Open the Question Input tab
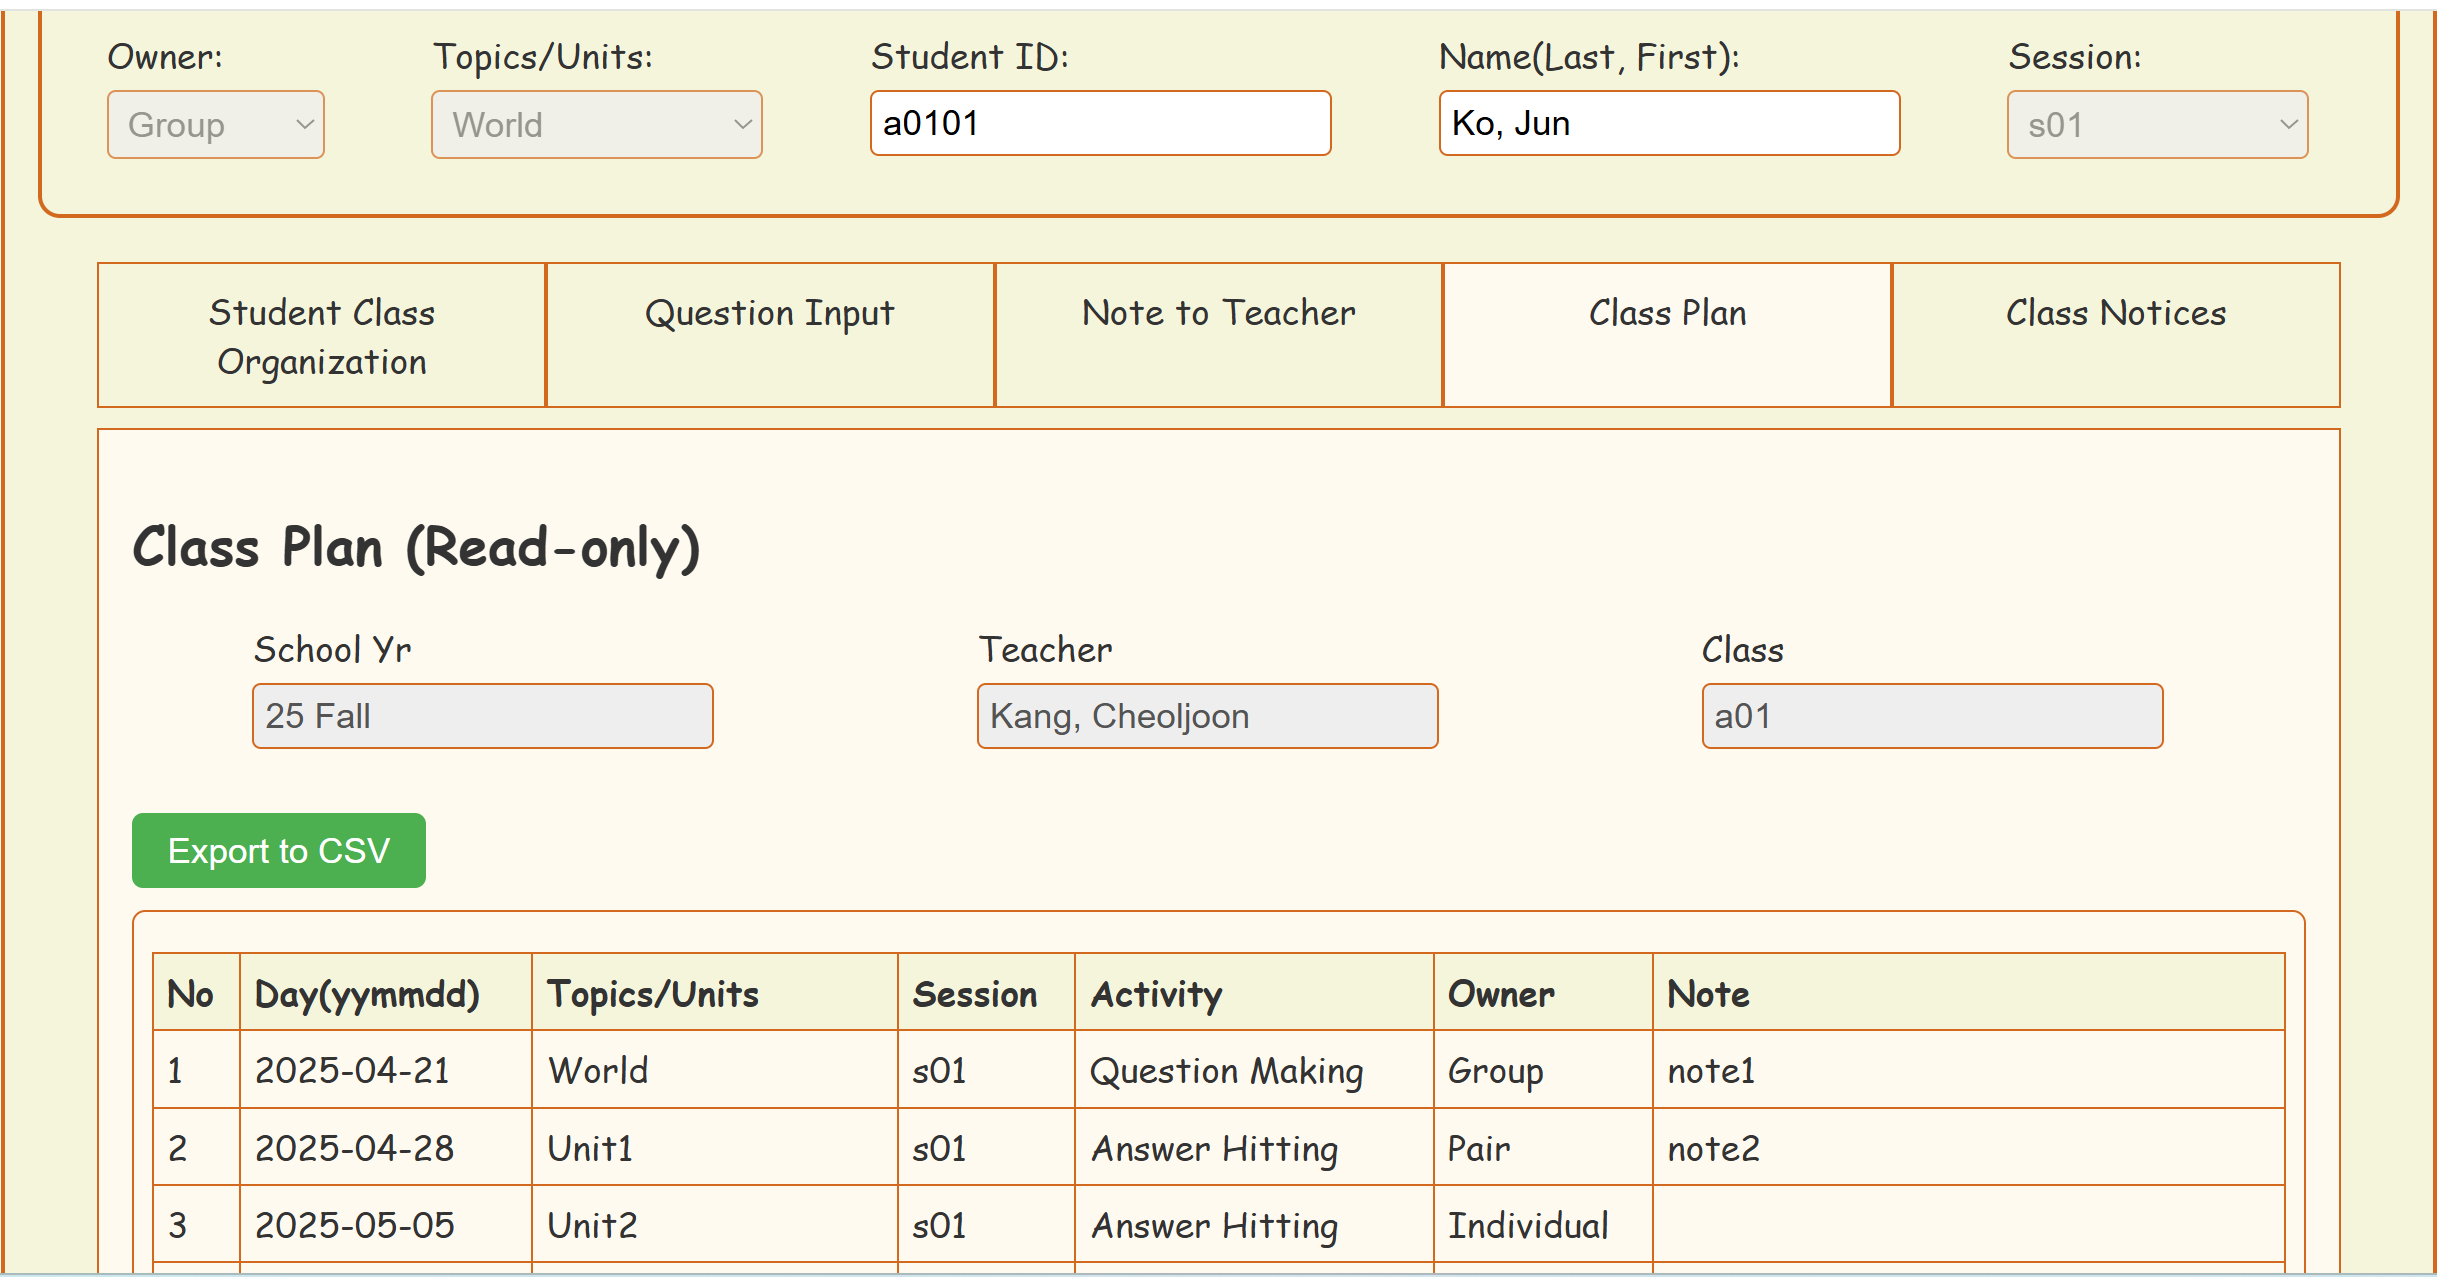 coord(769,336)
